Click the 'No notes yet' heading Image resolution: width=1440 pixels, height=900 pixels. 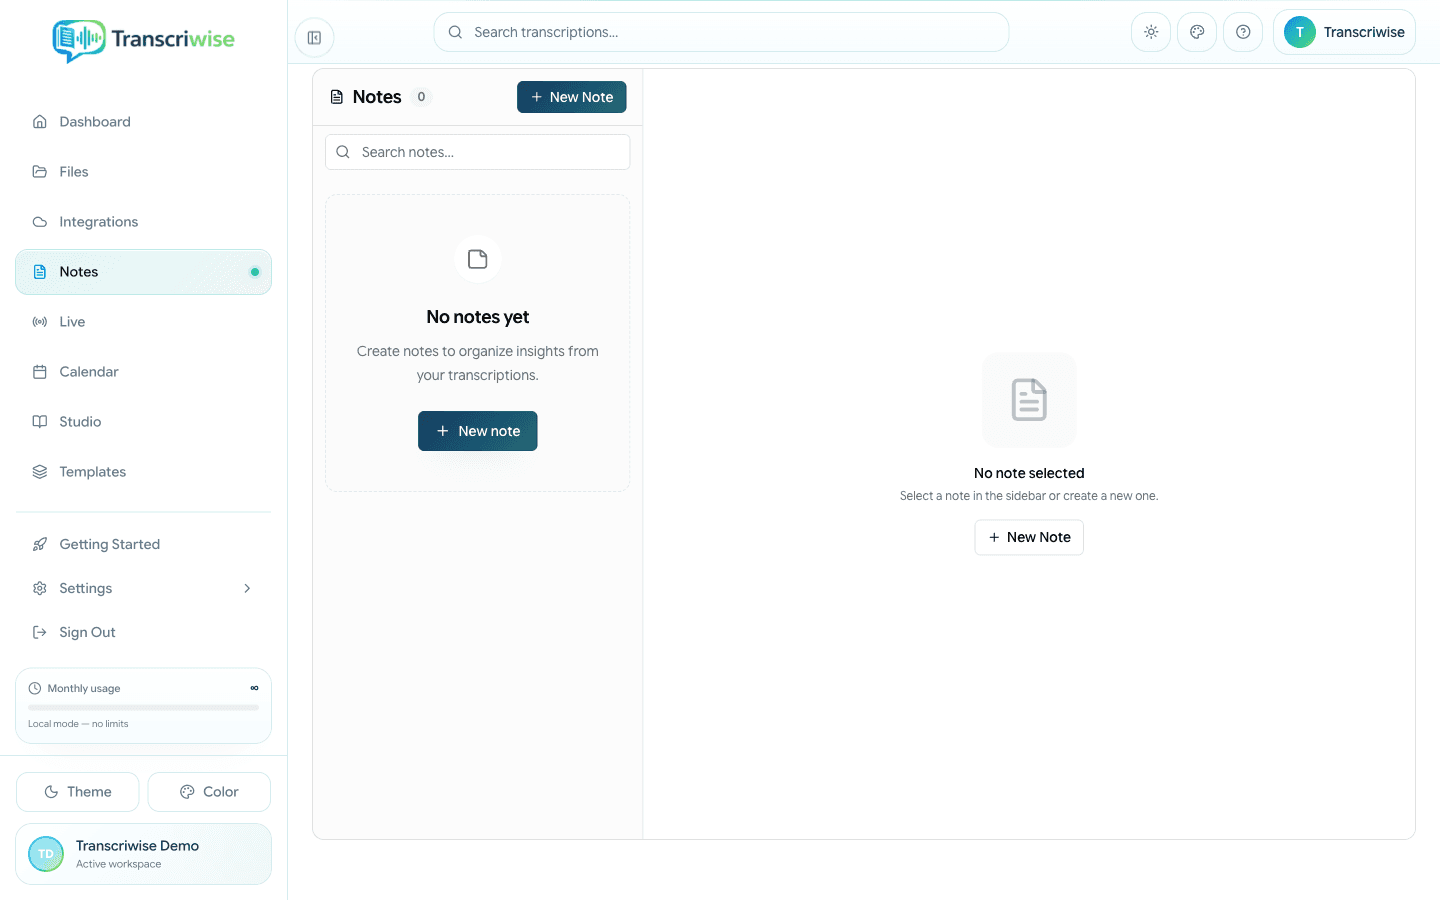(478, 317)
